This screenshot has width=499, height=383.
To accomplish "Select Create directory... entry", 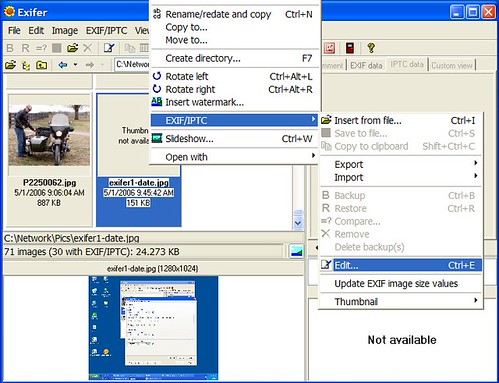I will (x=234, y=58).
